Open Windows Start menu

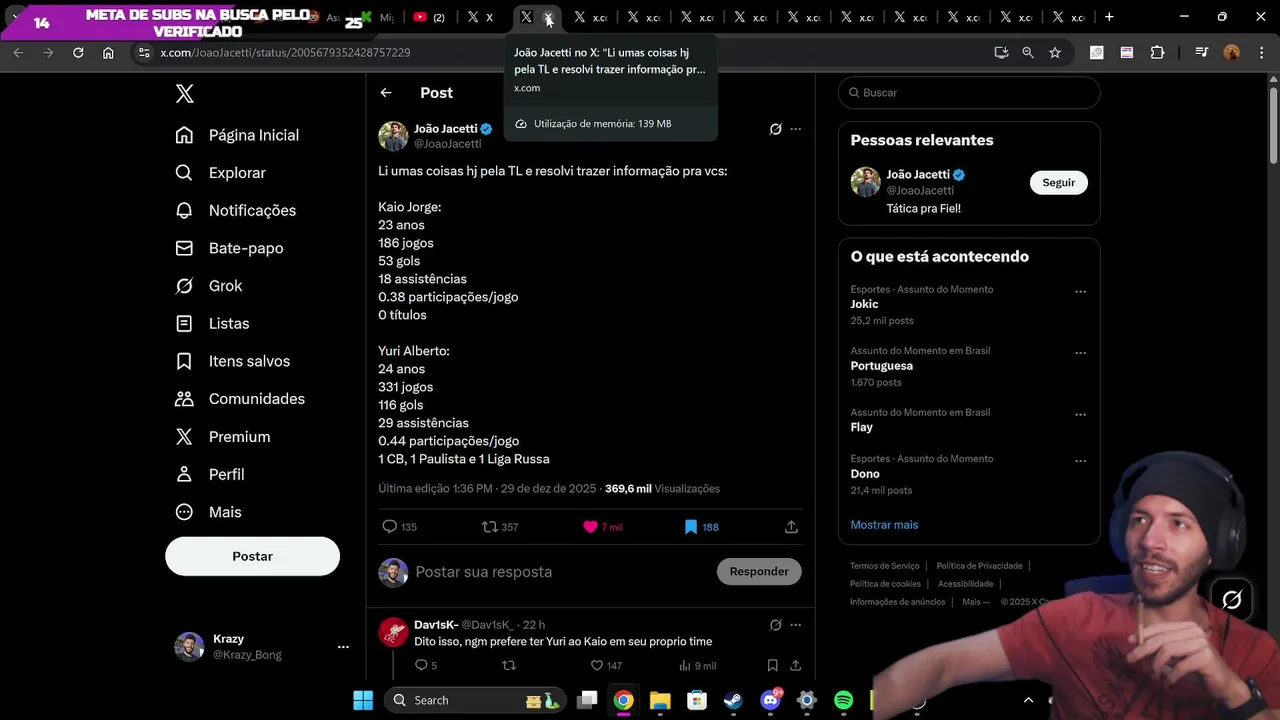363,700
